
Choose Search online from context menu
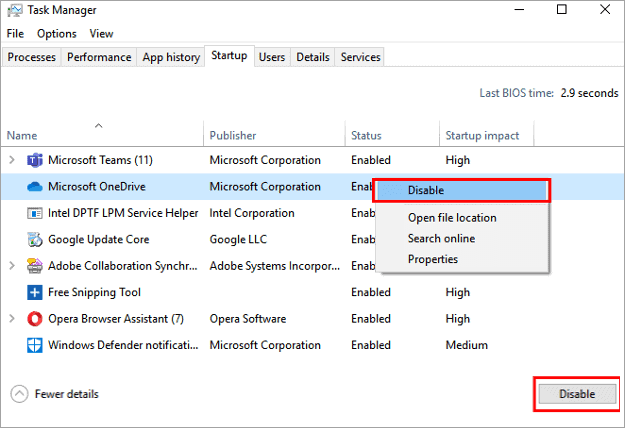441,239
